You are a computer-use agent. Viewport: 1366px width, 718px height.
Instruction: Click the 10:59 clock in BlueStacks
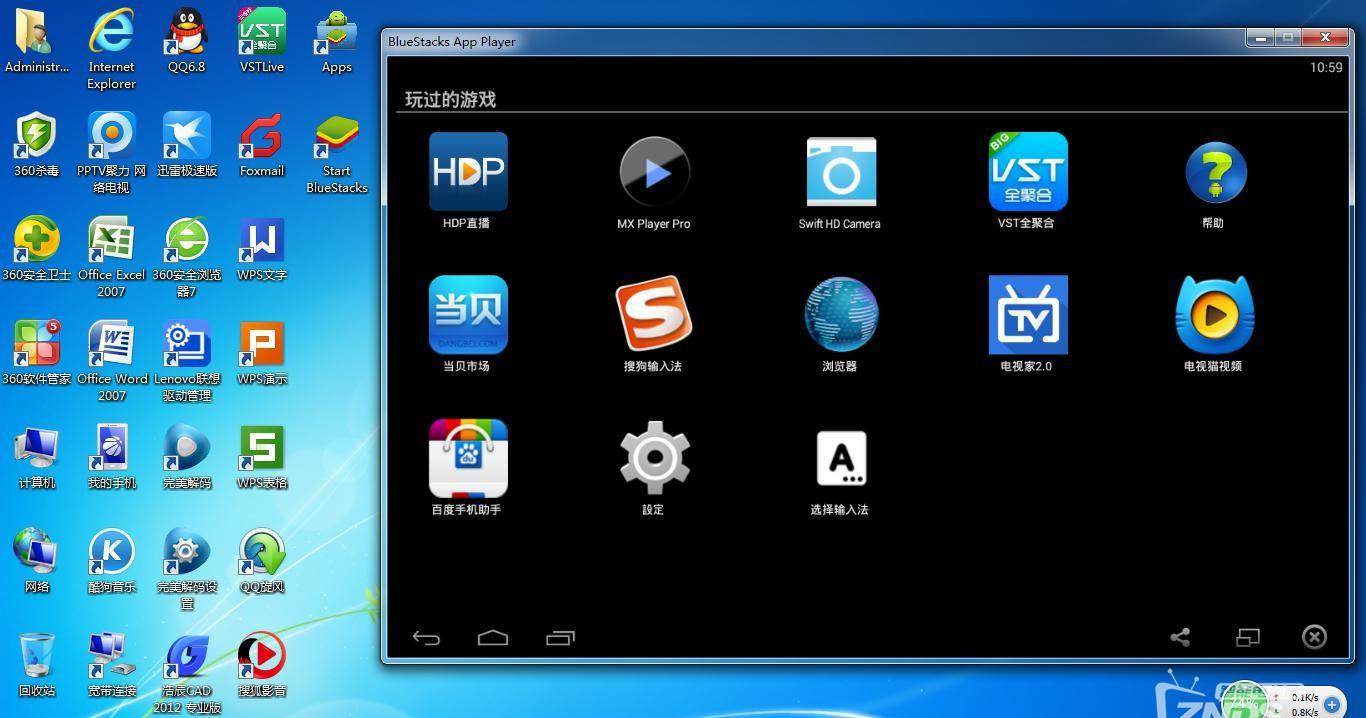(x=1326, y=67)
